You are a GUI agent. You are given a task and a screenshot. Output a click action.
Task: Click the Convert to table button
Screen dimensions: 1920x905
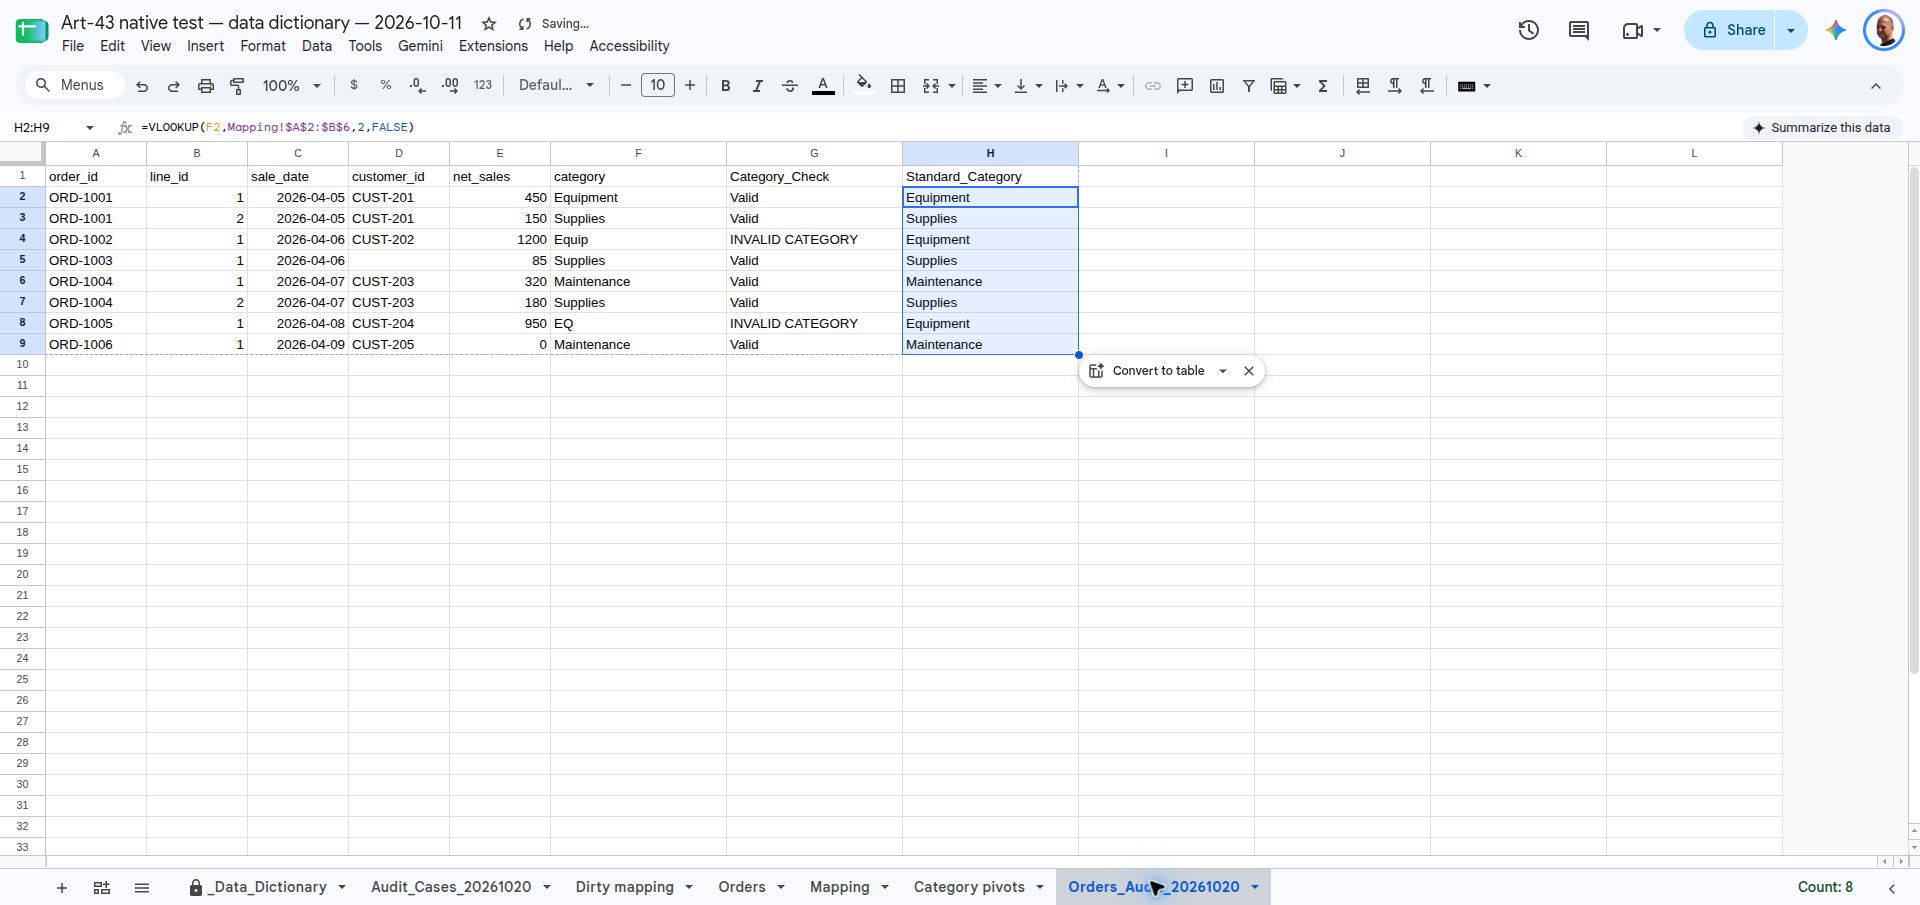click(1147, 371)
